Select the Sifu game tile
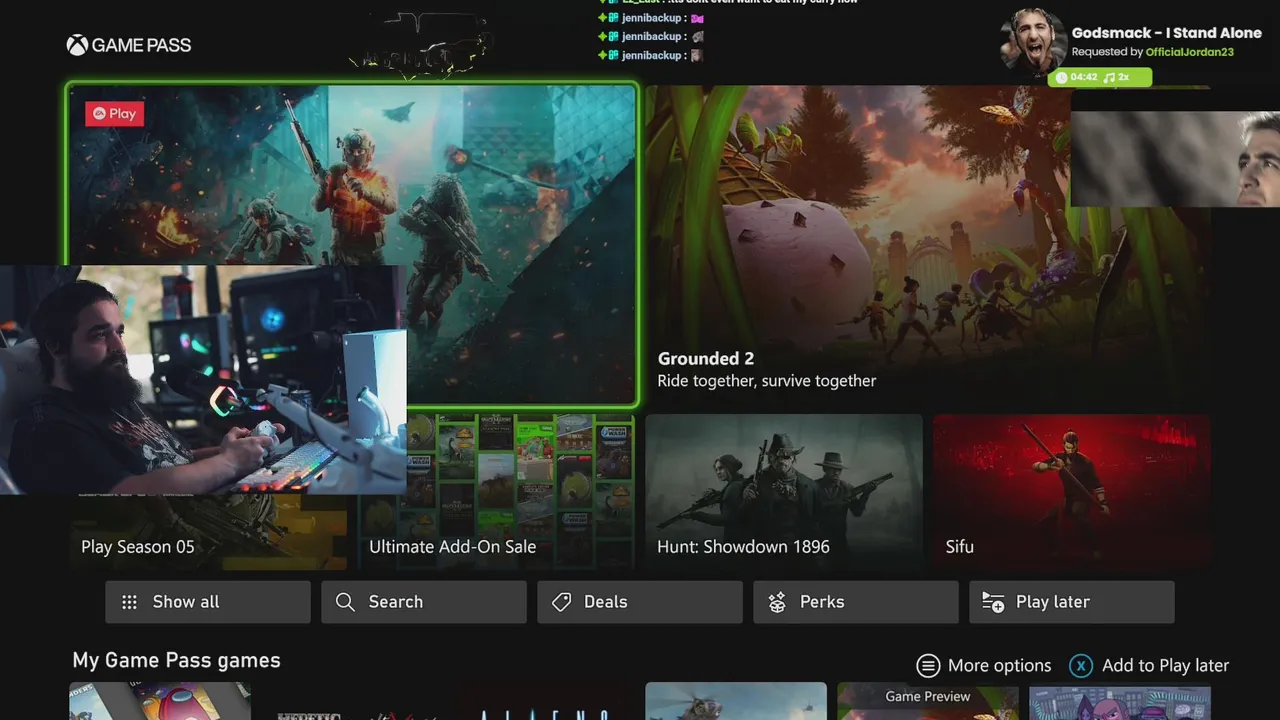Image resolution: width=1280 pixels, height=720 pixels. [1071, 492]
